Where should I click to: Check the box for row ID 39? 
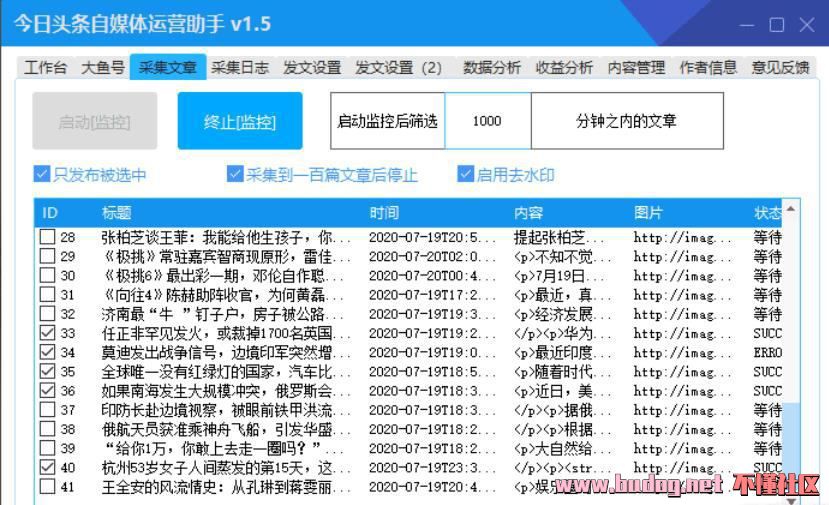click(x=48, y=448)
